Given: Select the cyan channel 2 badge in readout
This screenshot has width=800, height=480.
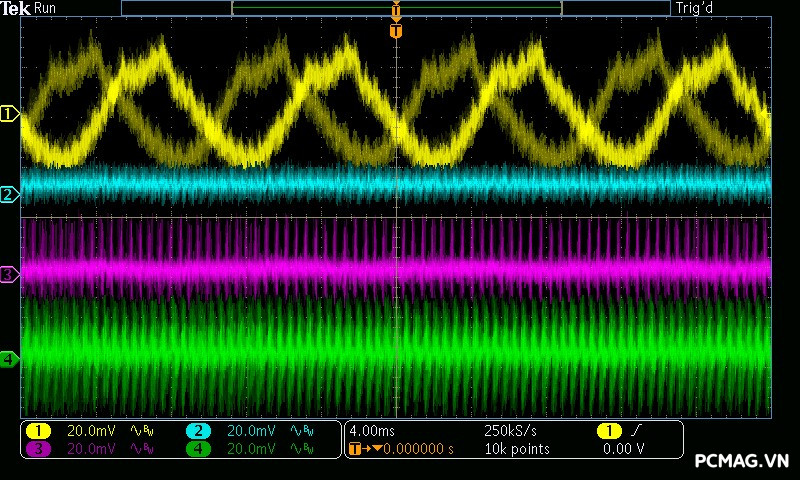Looking at the screenshot, I should point(199,431).
